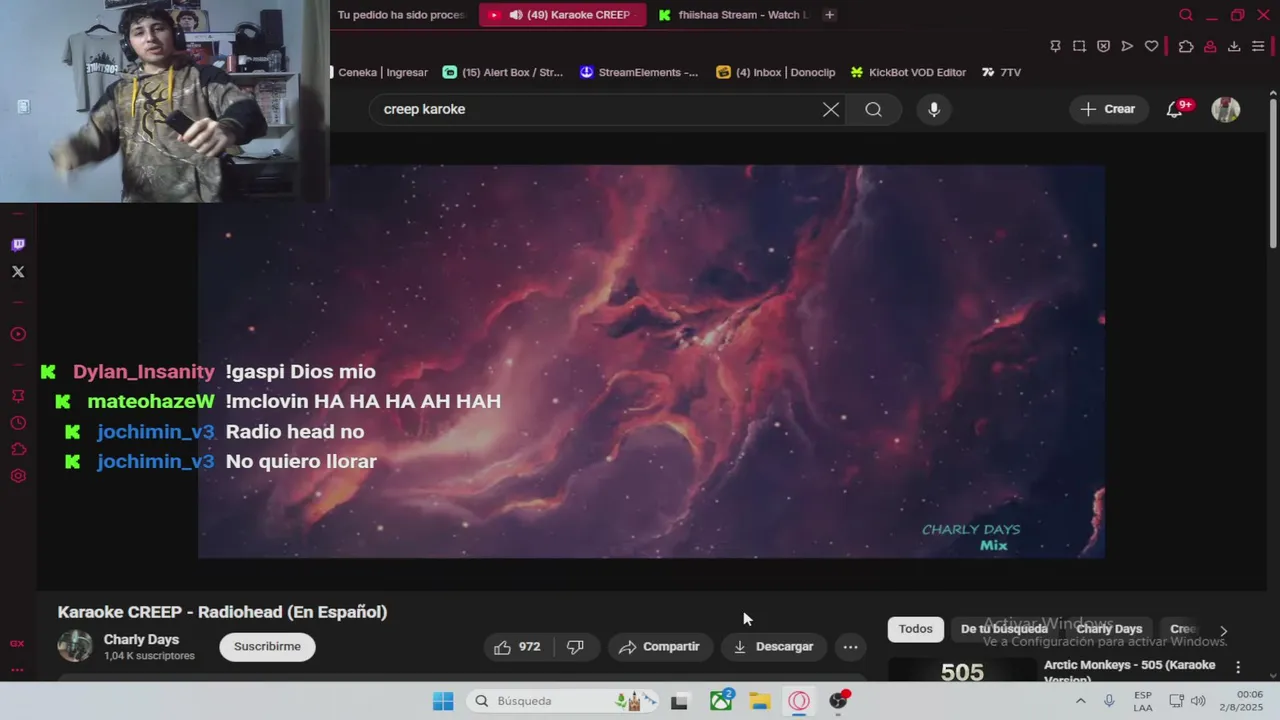Open the toolbar Extensions cube icon
The width and height of the screenshot is (1280, 720).
tap(1186, 46)
